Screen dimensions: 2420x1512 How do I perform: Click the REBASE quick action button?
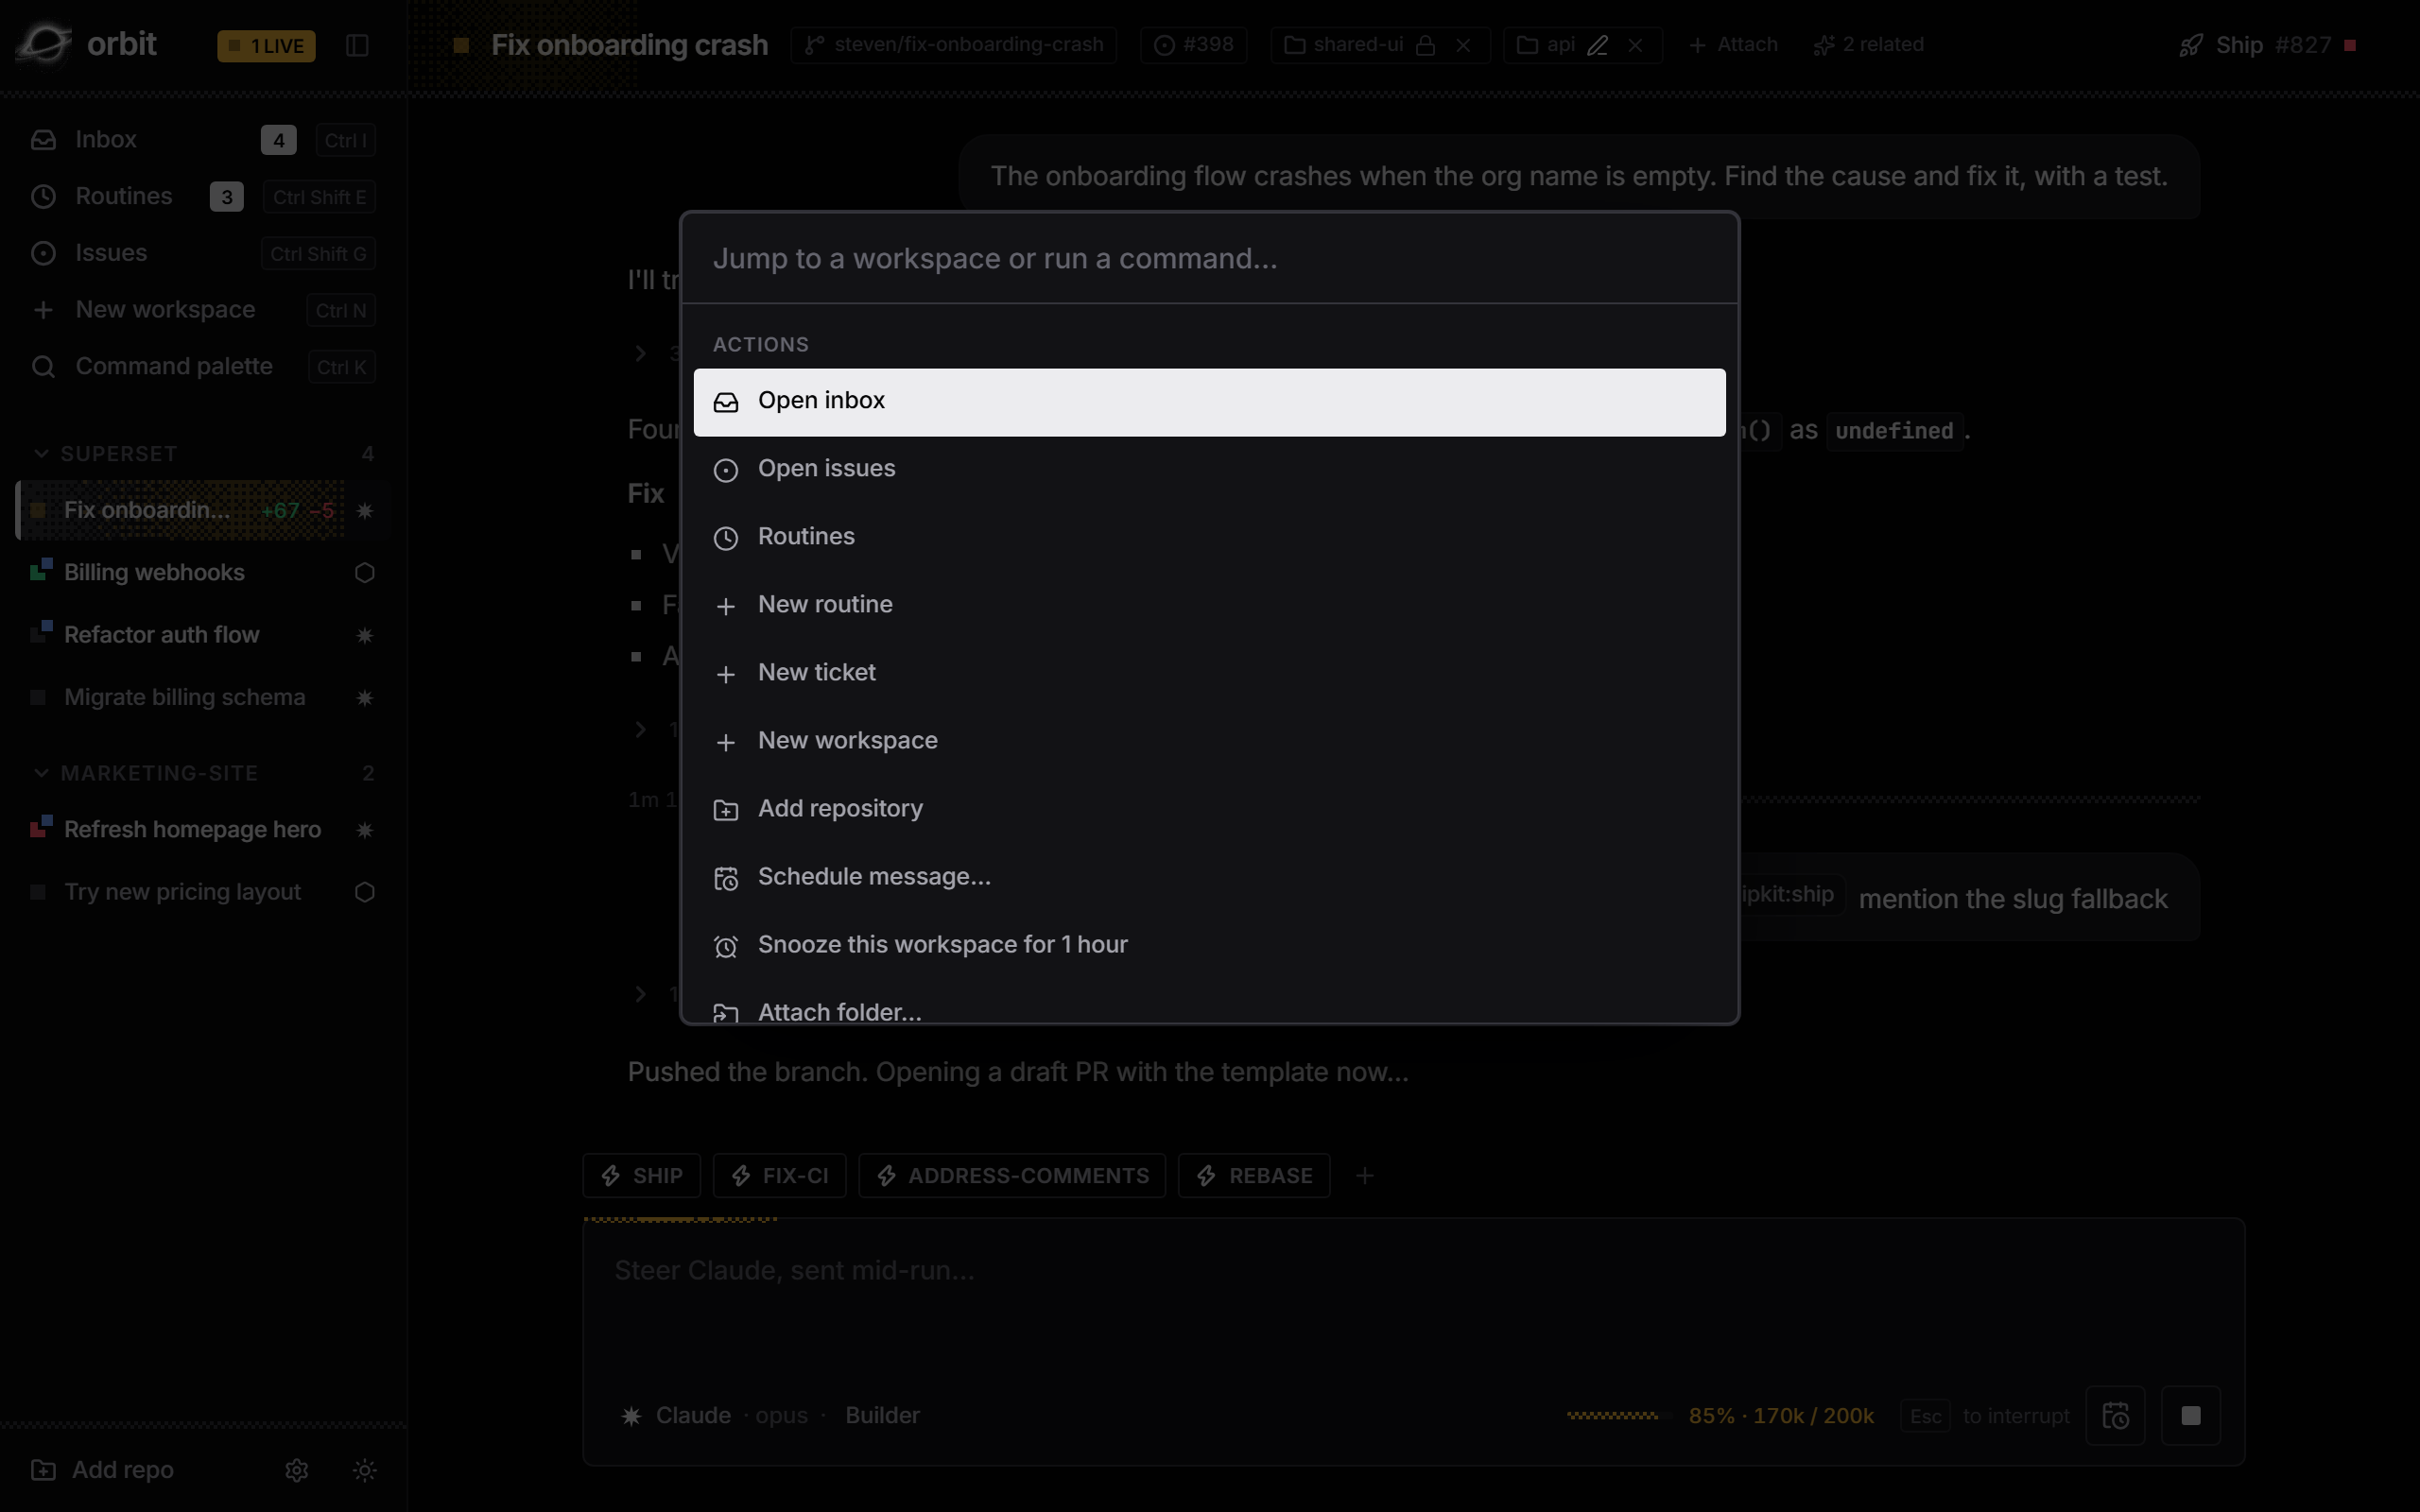coord(1254,1176)
